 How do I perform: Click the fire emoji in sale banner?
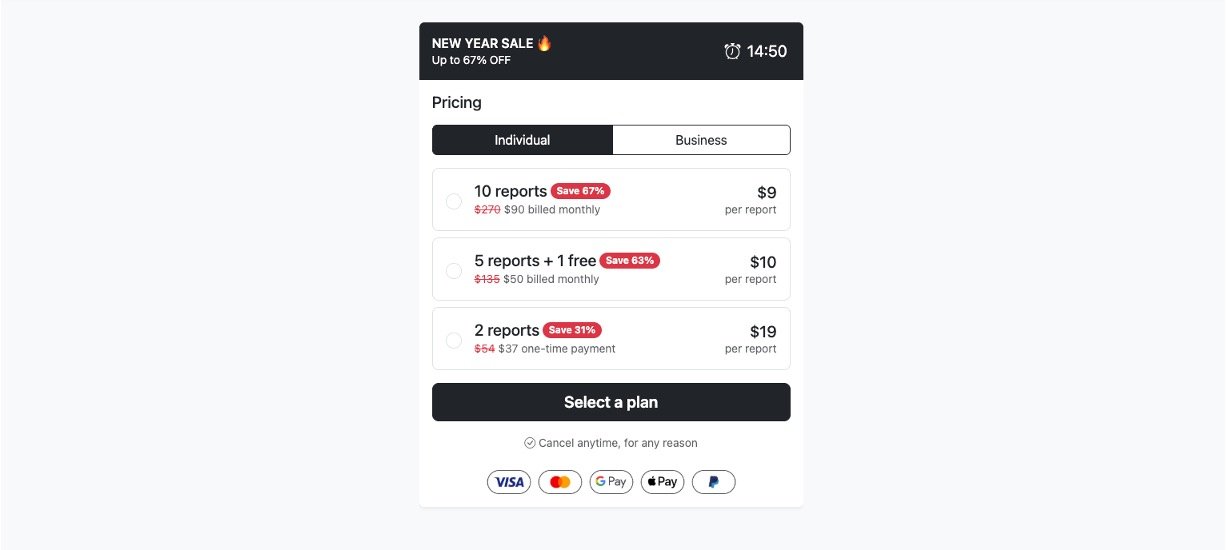pyautogui.click(x=545, y=43)
